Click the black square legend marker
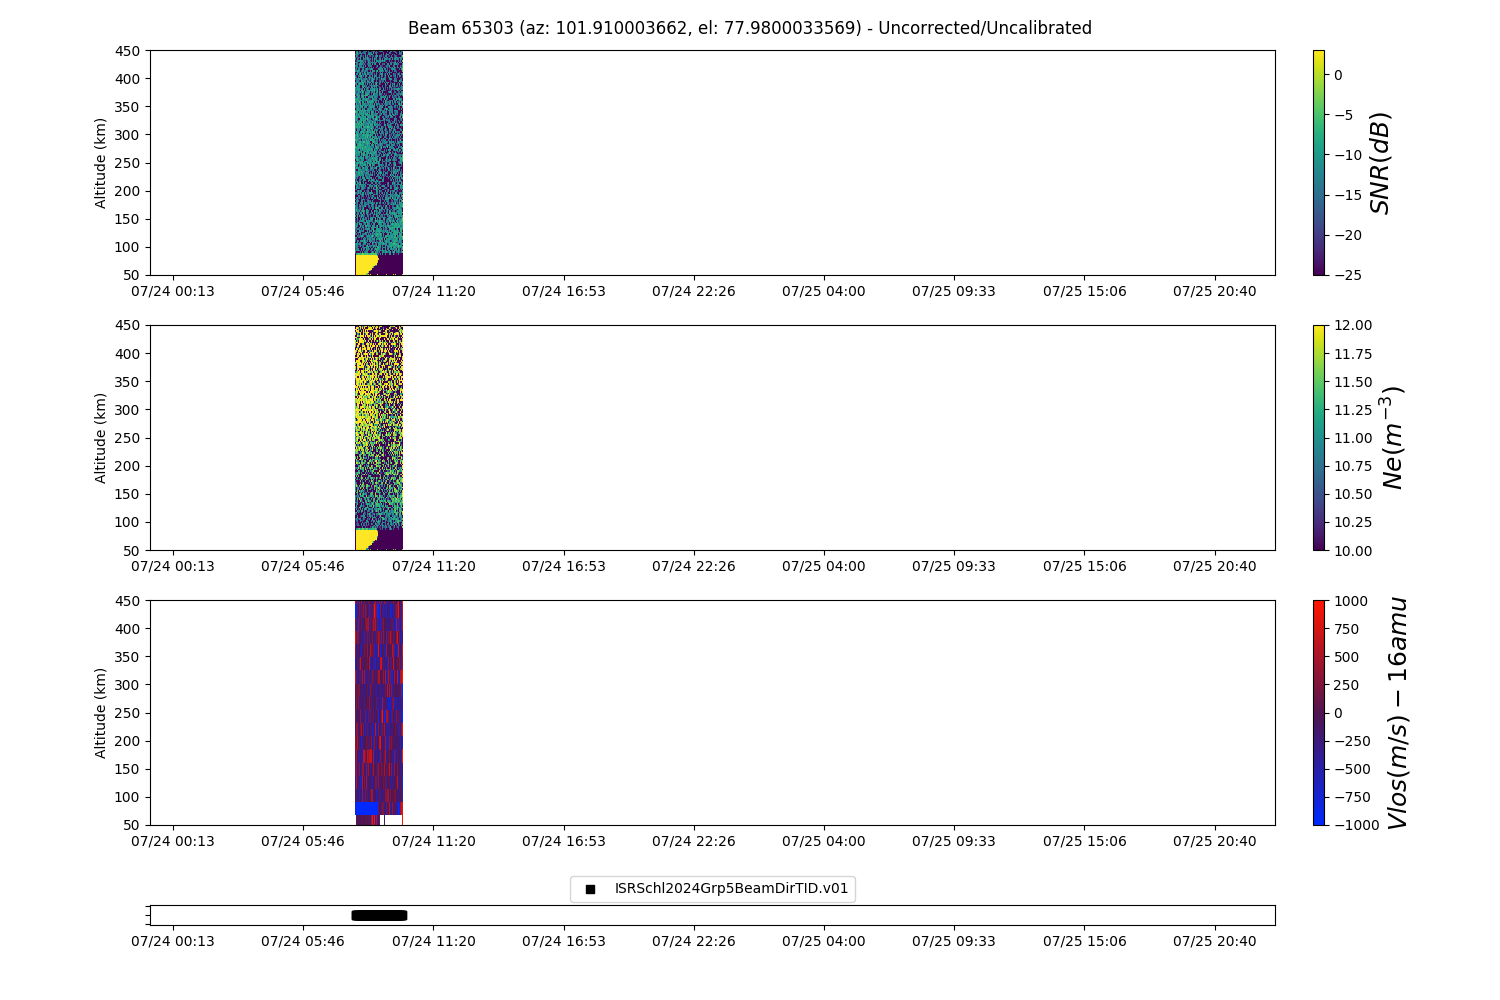 coord(590,889)
